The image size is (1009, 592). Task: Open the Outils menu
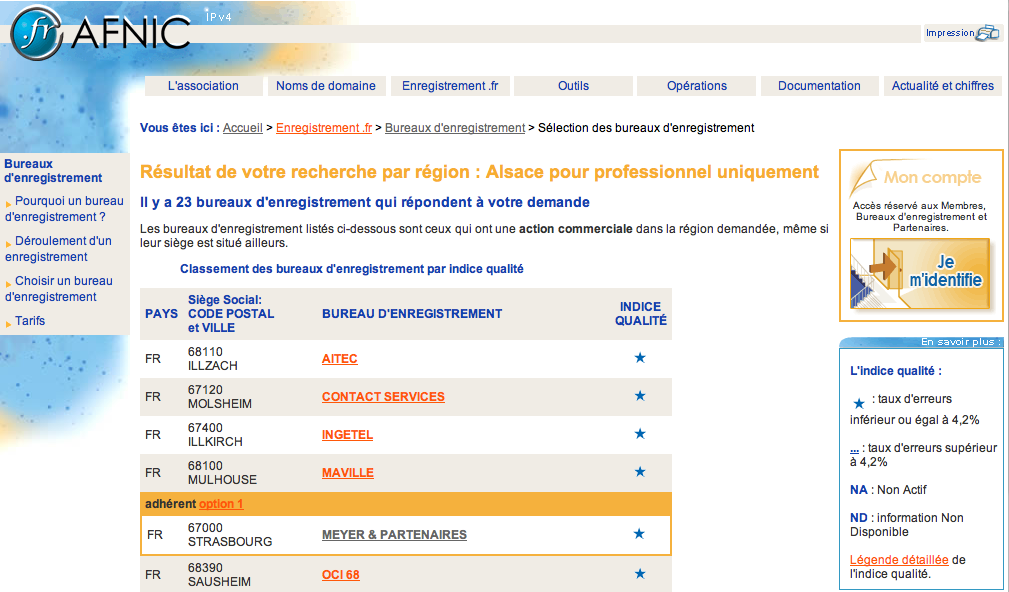(x=573, y=86)
